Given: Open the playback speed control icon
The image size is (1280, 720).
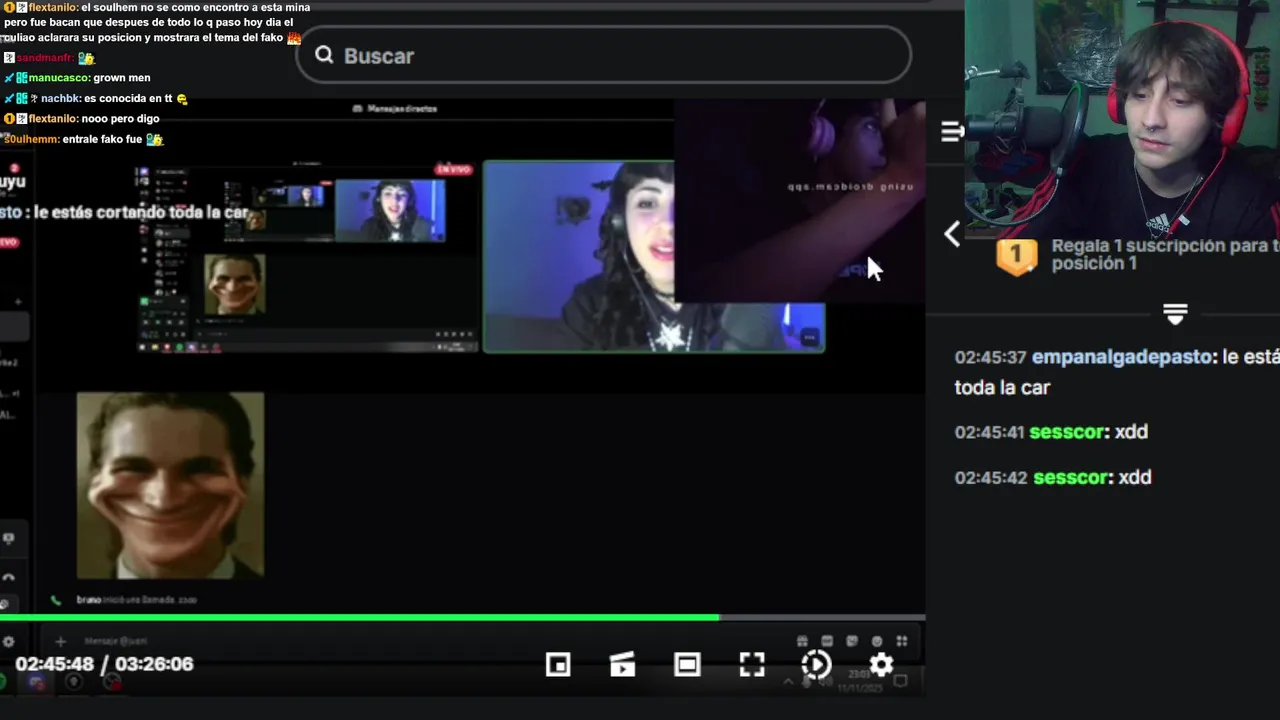Looking at the screenshot, I should pyautogui.click(x=816, y=664).
